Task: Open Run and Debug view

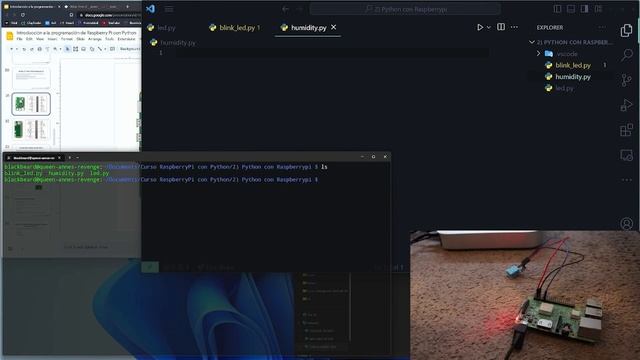Action: pyautogui.click(x=627, y=105)
